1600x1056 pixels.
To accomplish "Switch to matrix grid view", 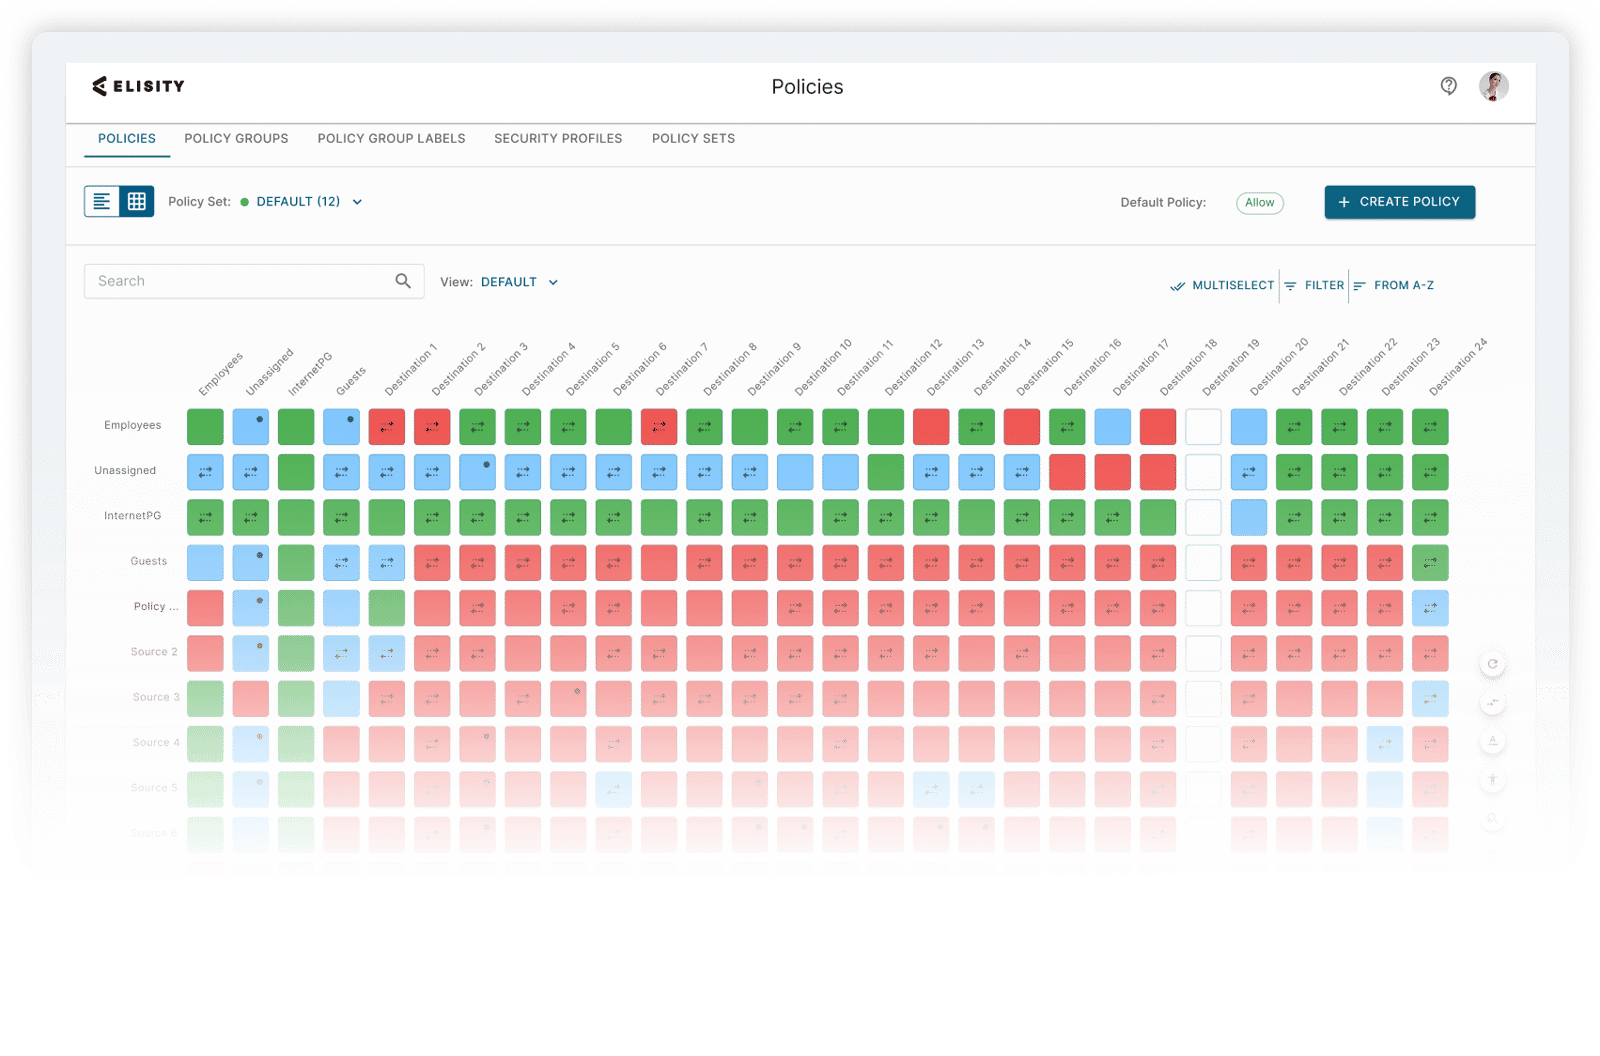I will pyautogui.click(x=137, y=201).
